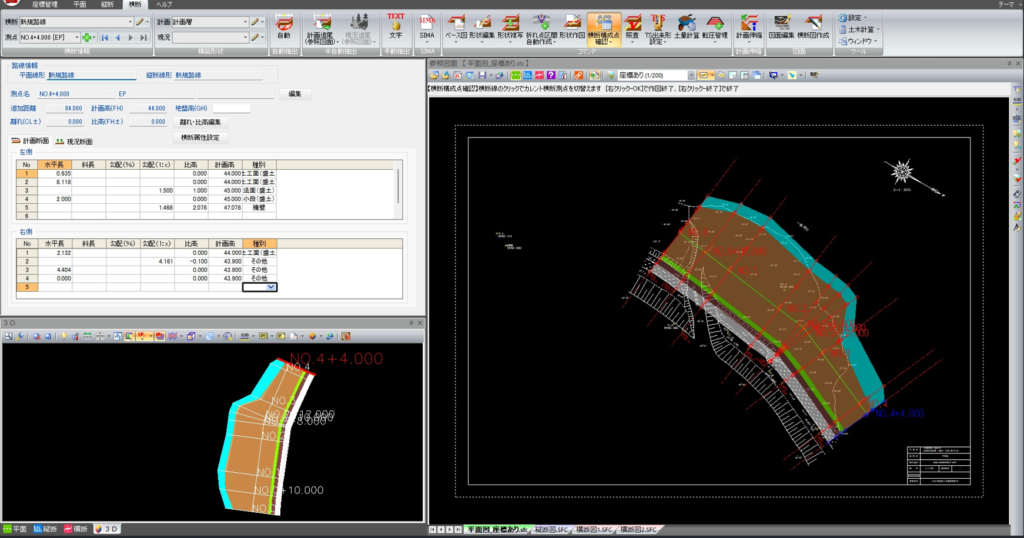Screen dimensions: 1024x538
Task: Click the 横断構成点確認 command icon
Action: point(603,26)
